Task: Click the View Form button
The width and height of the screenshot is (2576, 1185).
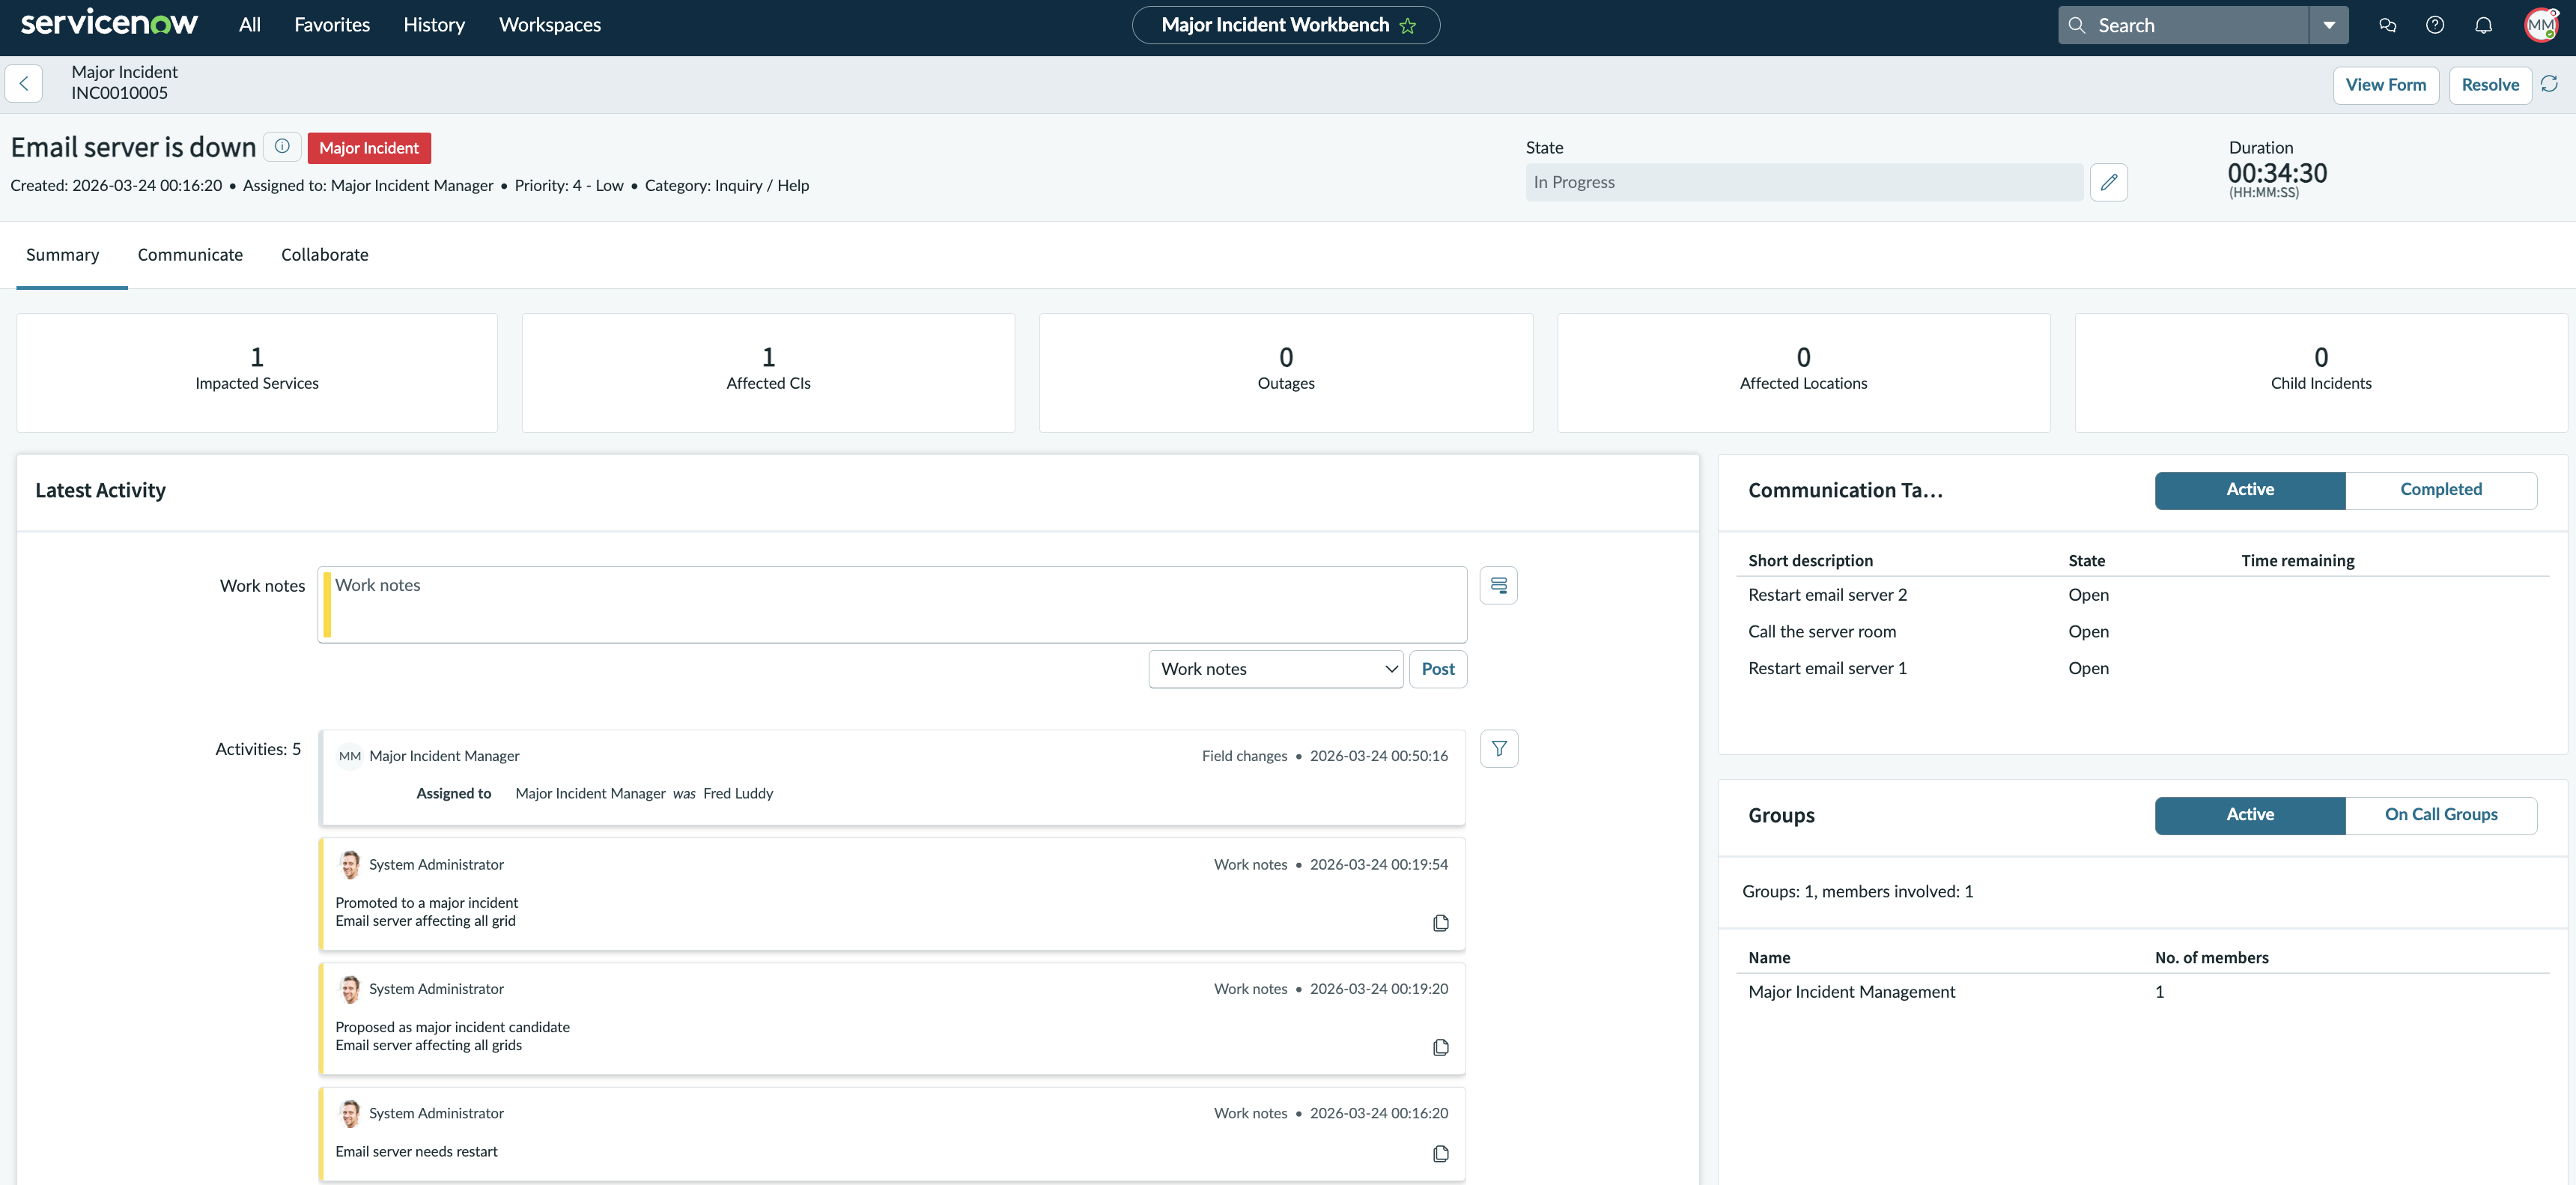Action: click(x=2386, y=85)
